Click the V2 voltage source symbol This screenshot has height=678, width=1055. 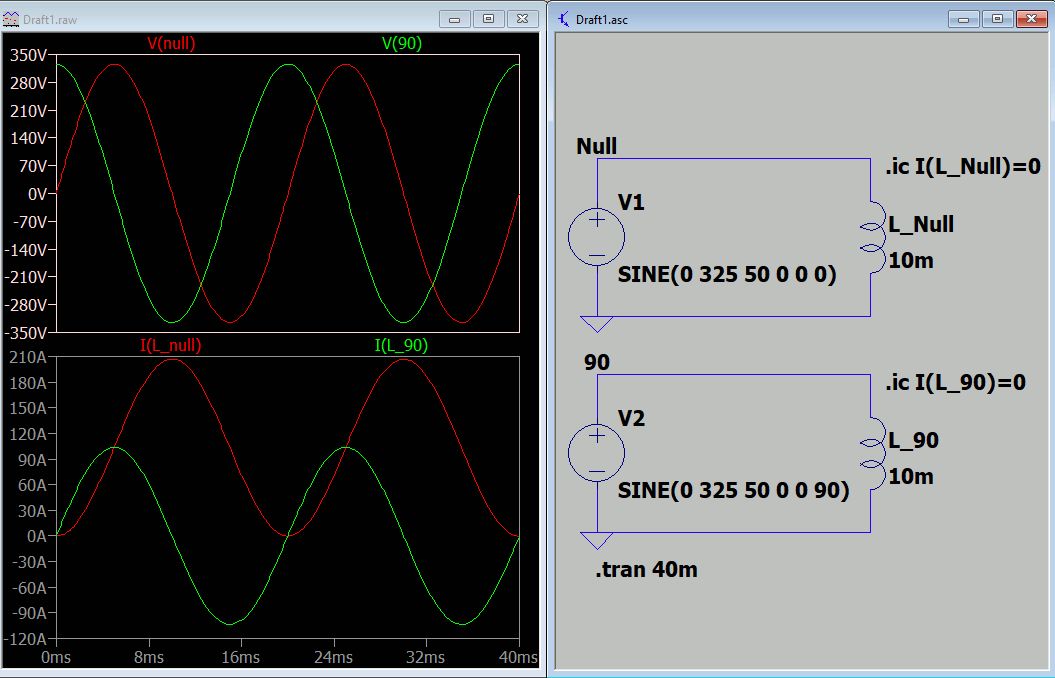click(x=596, y=452)
